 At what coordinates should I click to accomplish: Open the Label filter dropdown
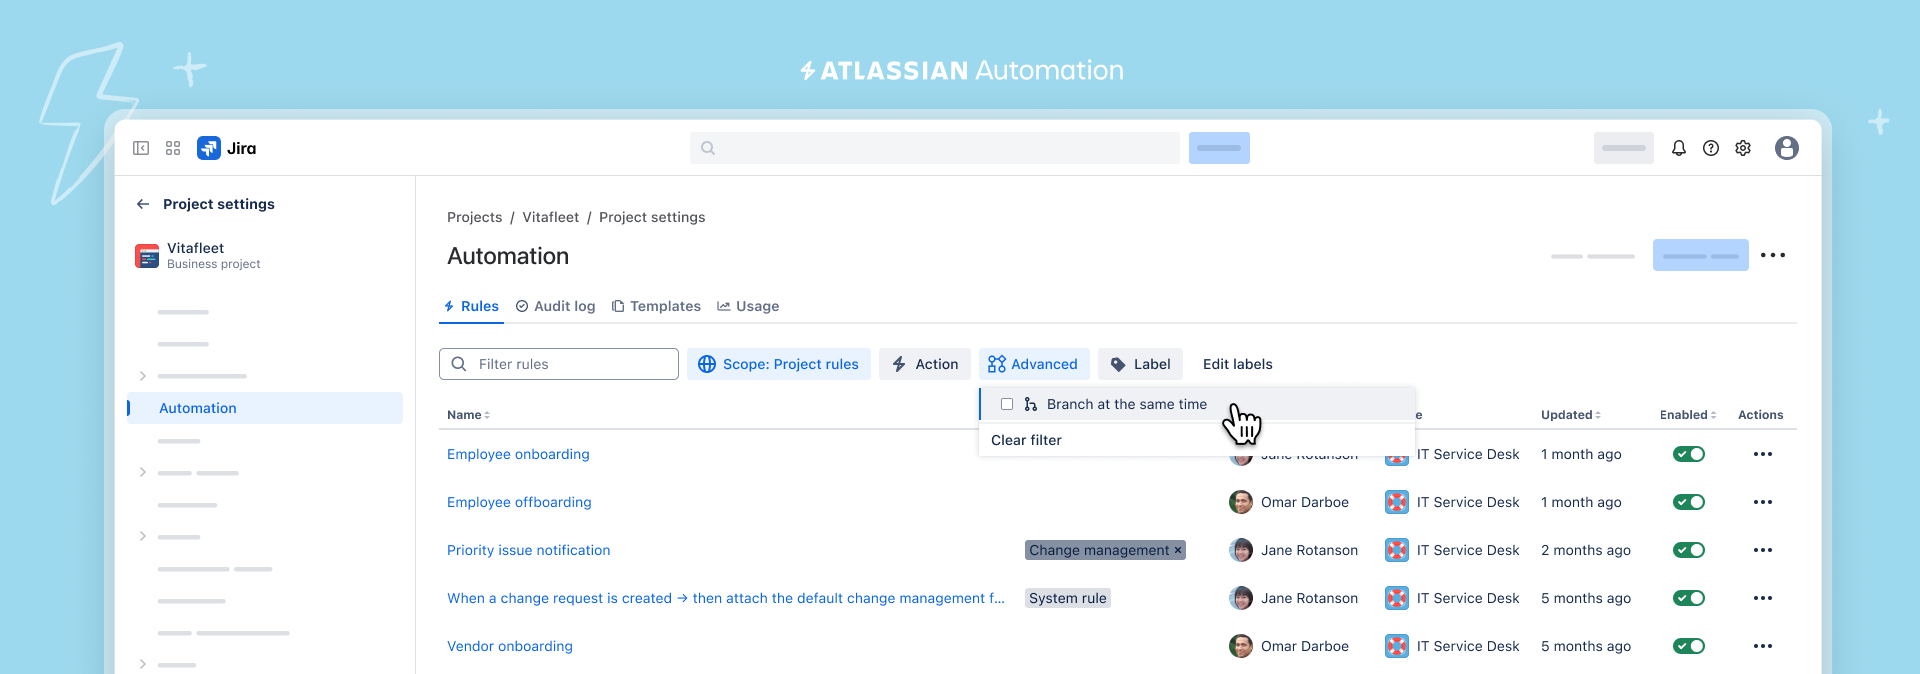(1141, 364)
